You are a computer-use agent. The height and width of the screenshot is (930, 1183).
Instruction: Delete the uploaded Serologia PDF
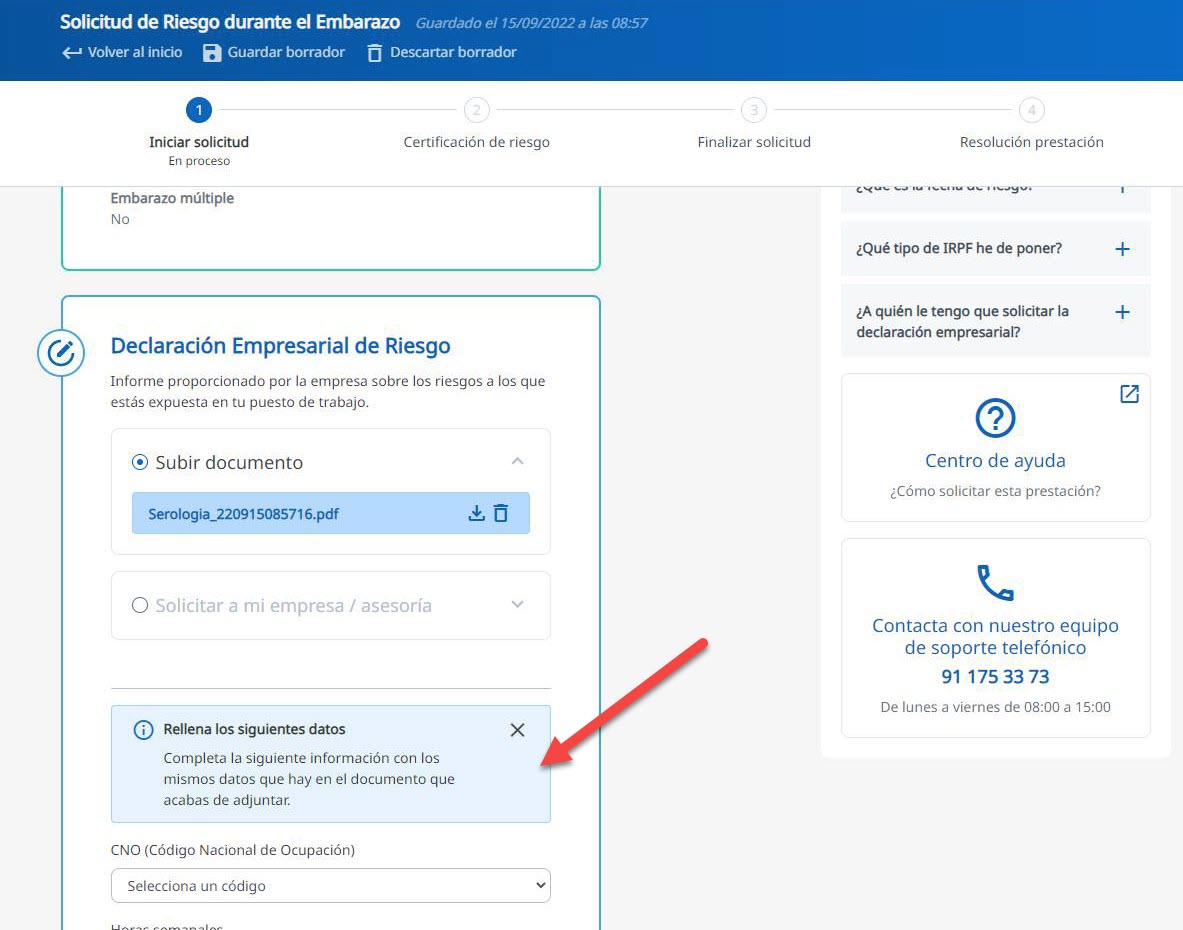(x=501, y=513)
